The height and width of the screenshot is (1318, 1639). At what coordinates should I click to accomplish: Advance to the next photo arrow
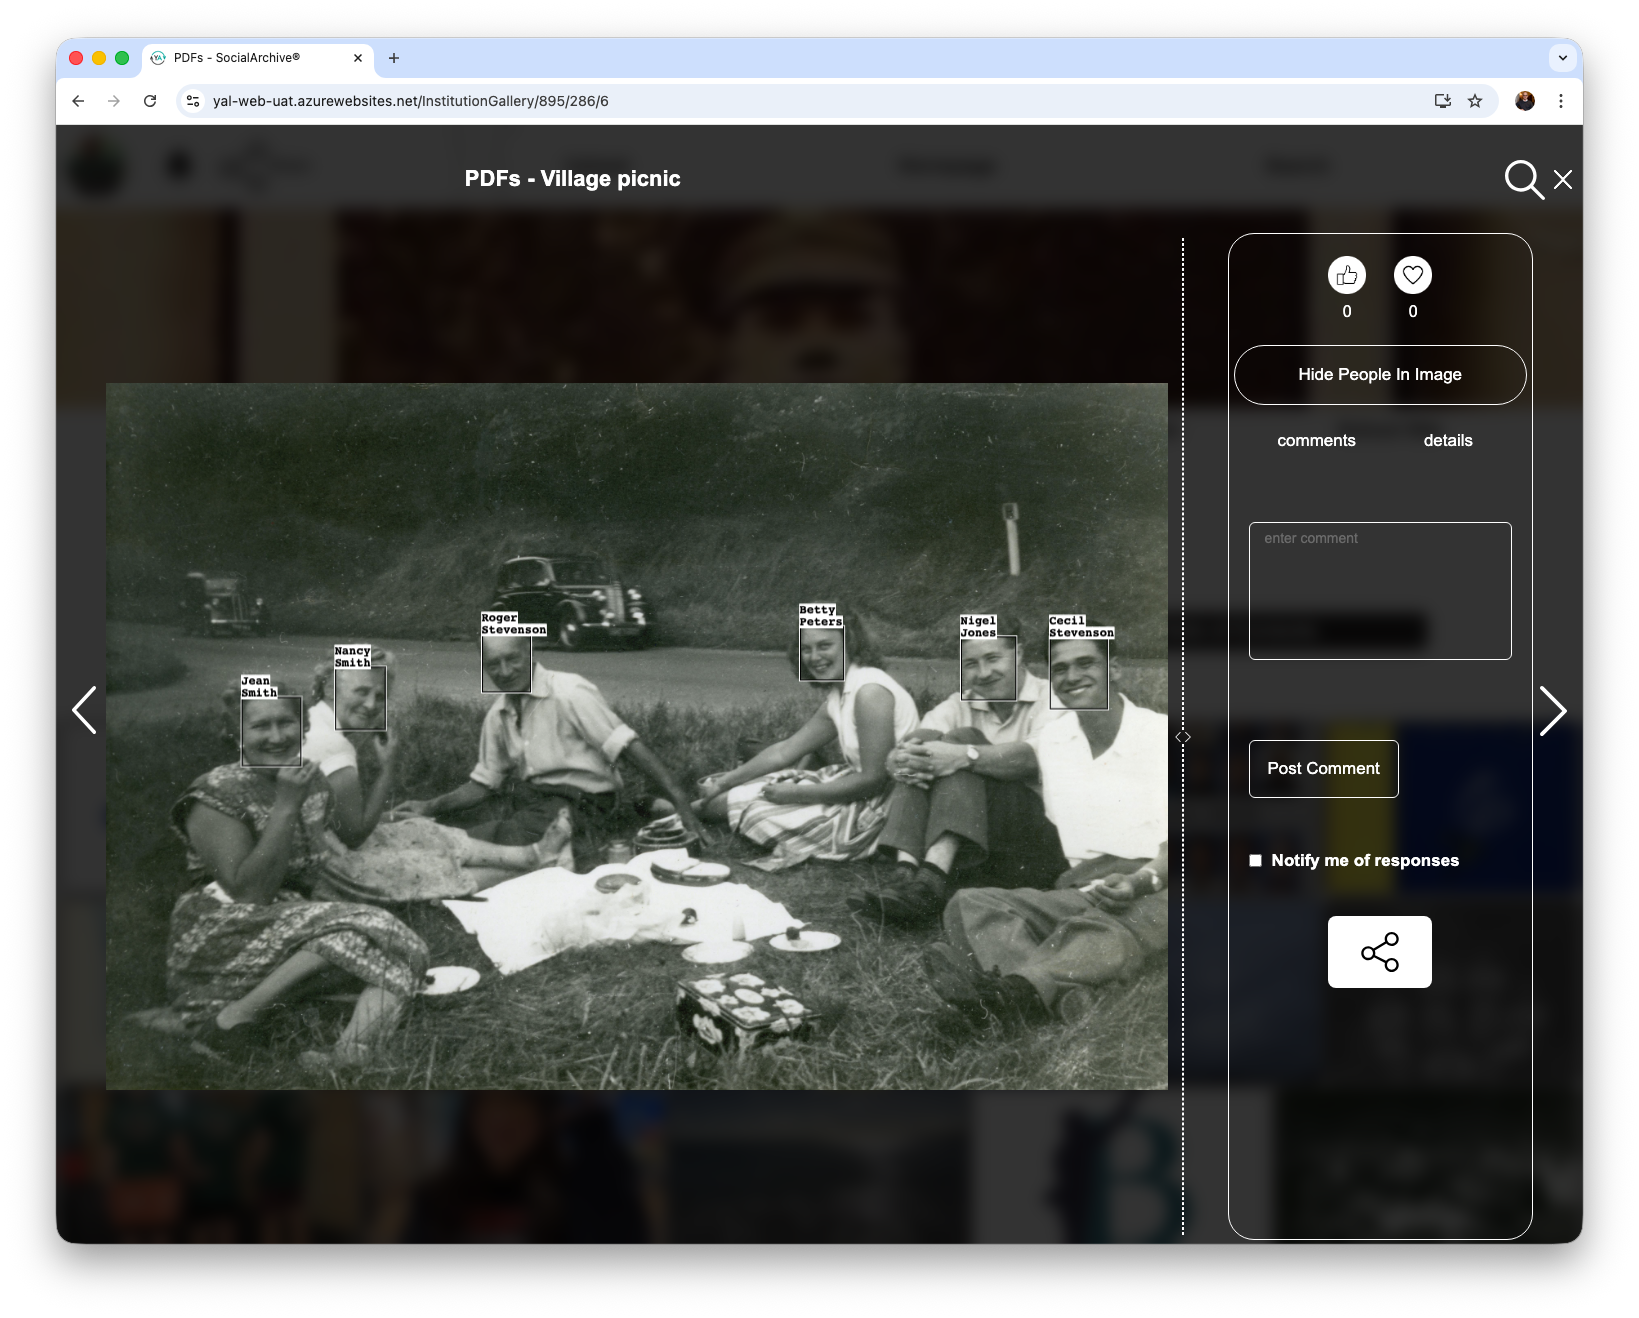(1554, 710)
